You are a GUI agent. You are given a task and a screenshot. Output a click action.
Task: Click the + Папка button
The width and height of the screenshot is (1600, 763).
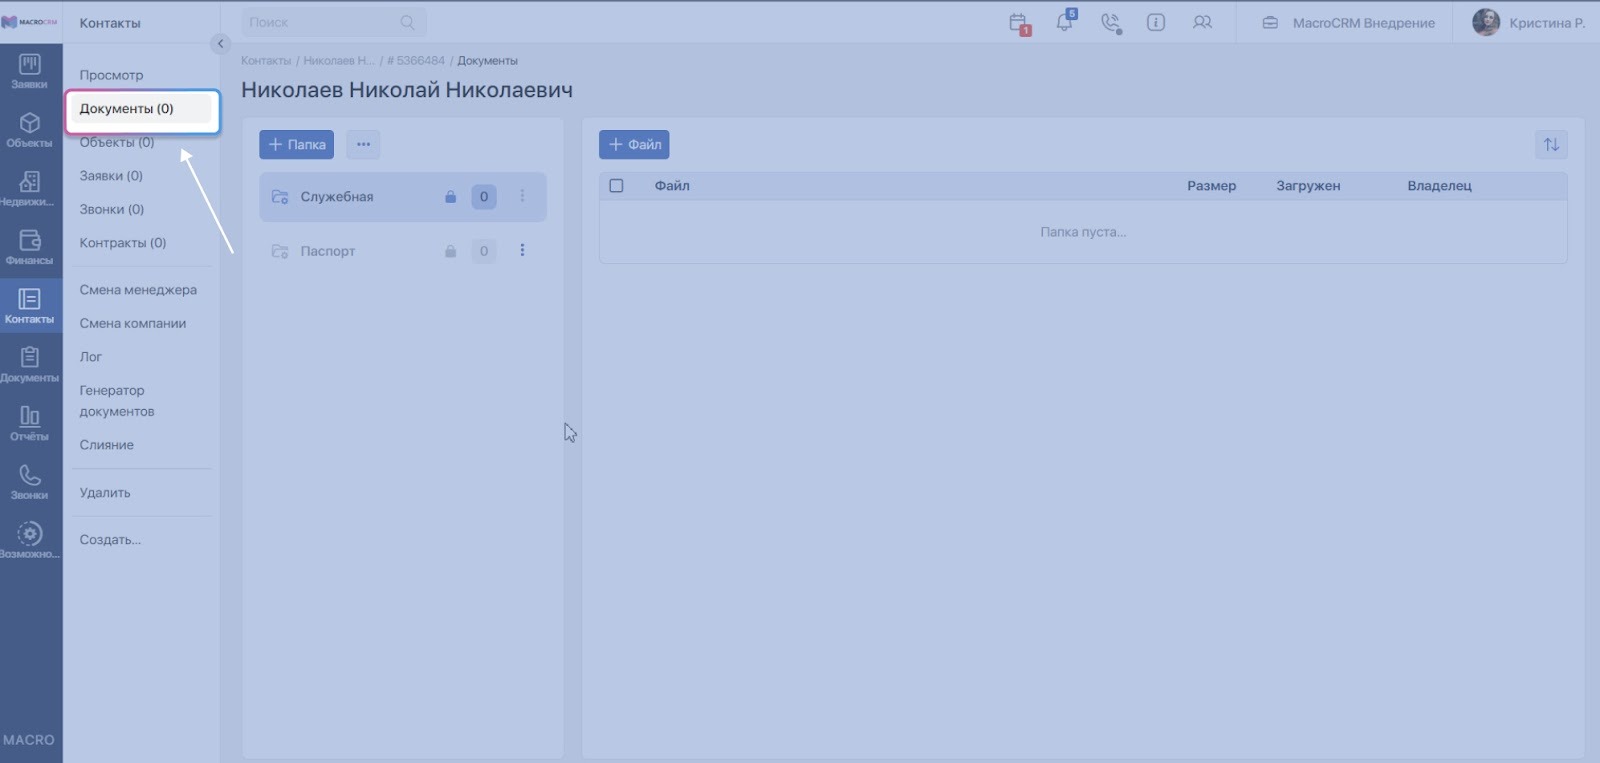click(x=297, y=145)
